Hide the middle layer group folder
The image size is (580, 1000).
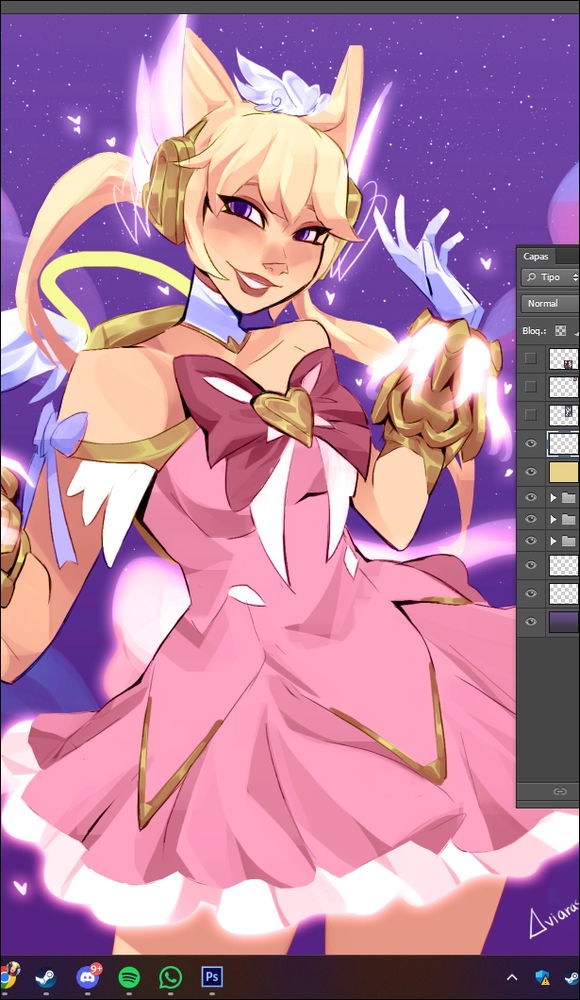(530, 519)
